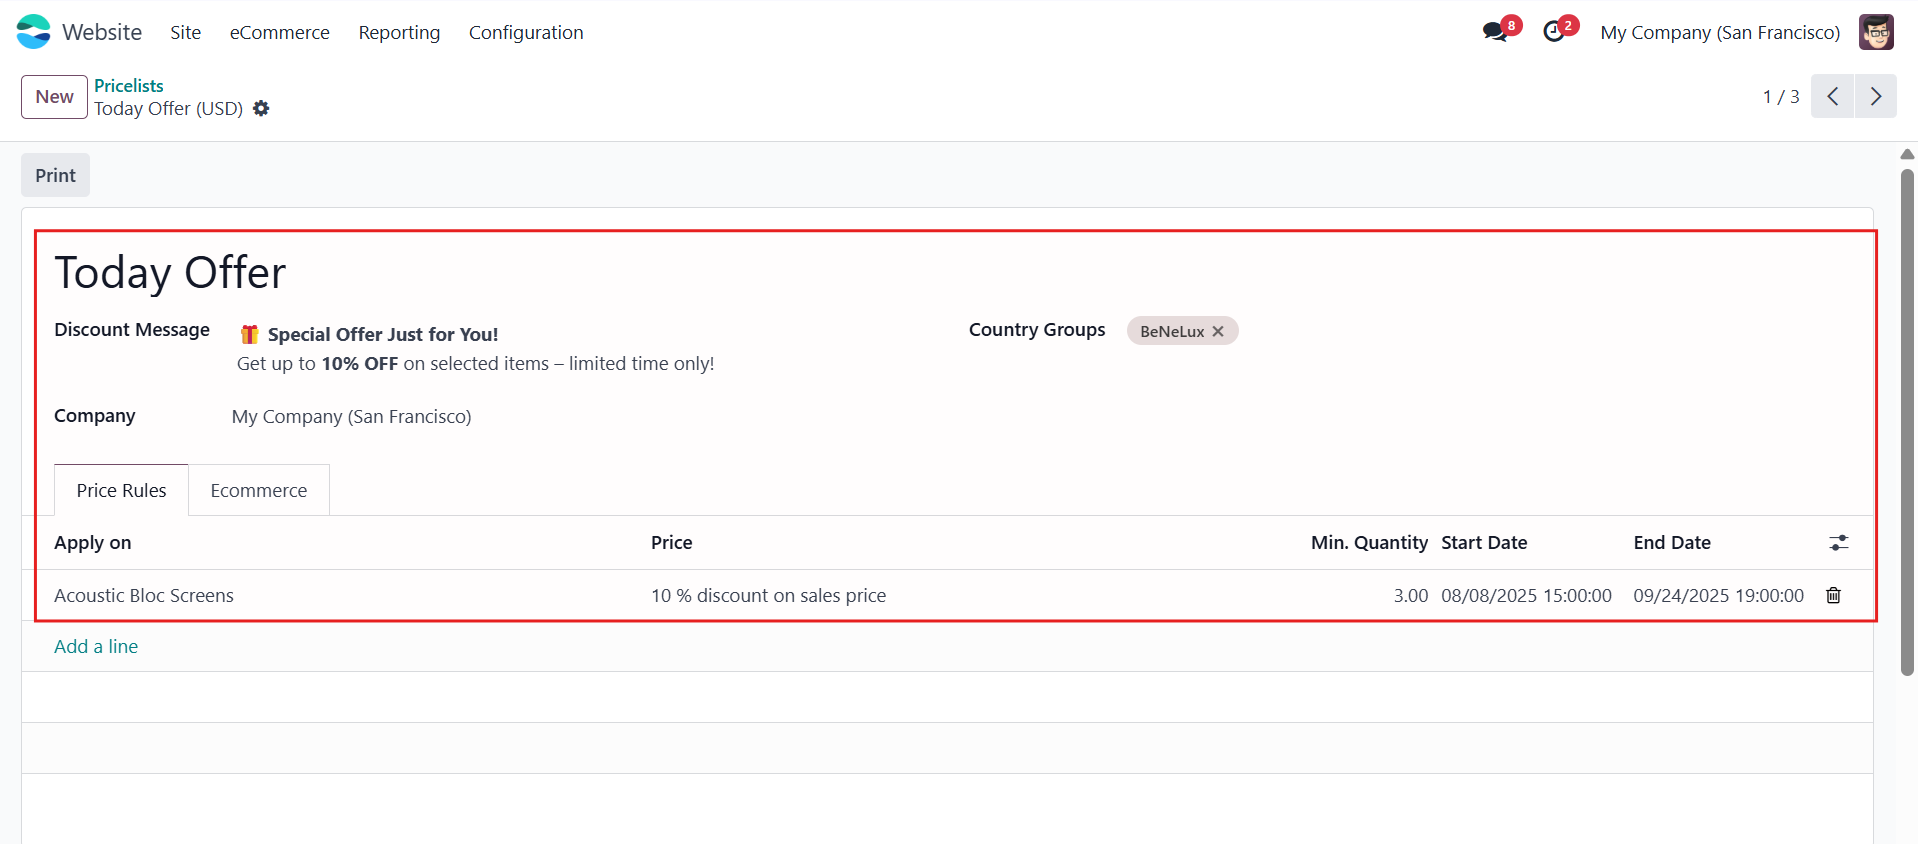Image resolution: width=1918 pixels, height=844 pixels.
Task: Click the Add a line link
Action: coord(96,646)
